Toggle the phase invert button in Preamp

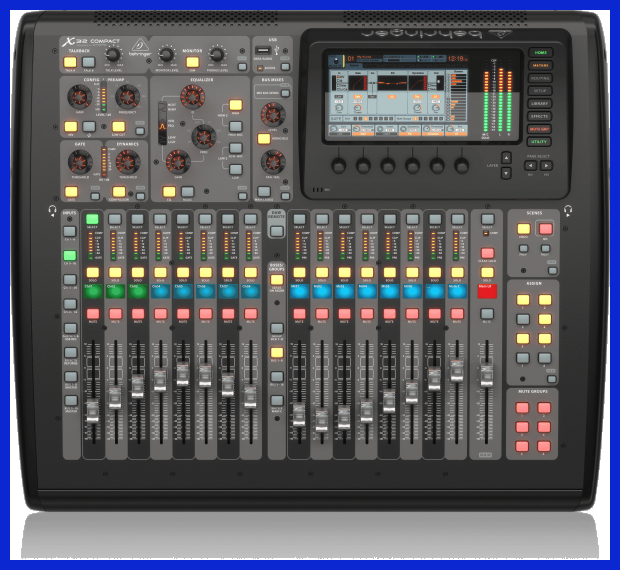[x=89, y=126]
